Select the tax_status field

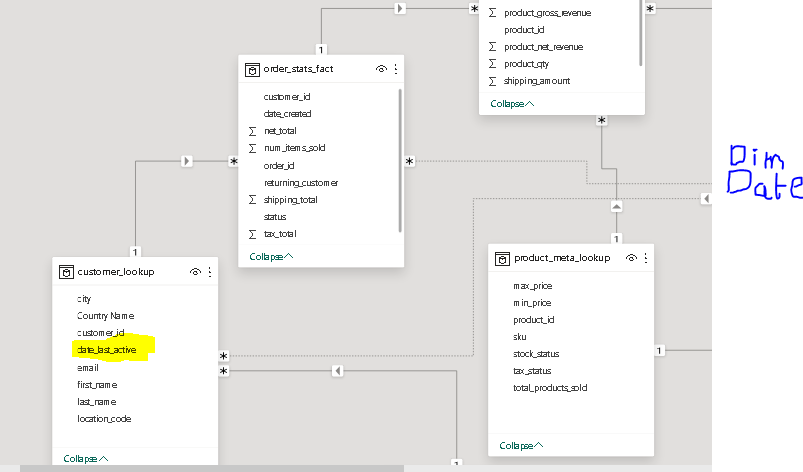(532, 371)
